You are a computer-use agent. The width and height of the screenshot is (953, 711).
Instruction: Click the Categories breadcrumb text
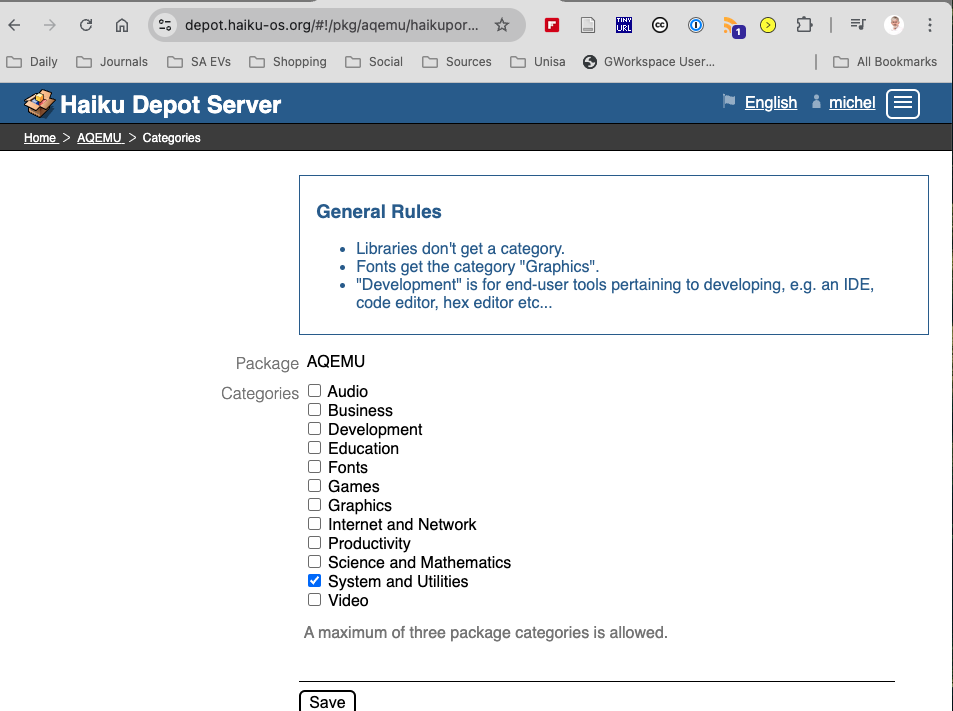[x=171, y=138]
